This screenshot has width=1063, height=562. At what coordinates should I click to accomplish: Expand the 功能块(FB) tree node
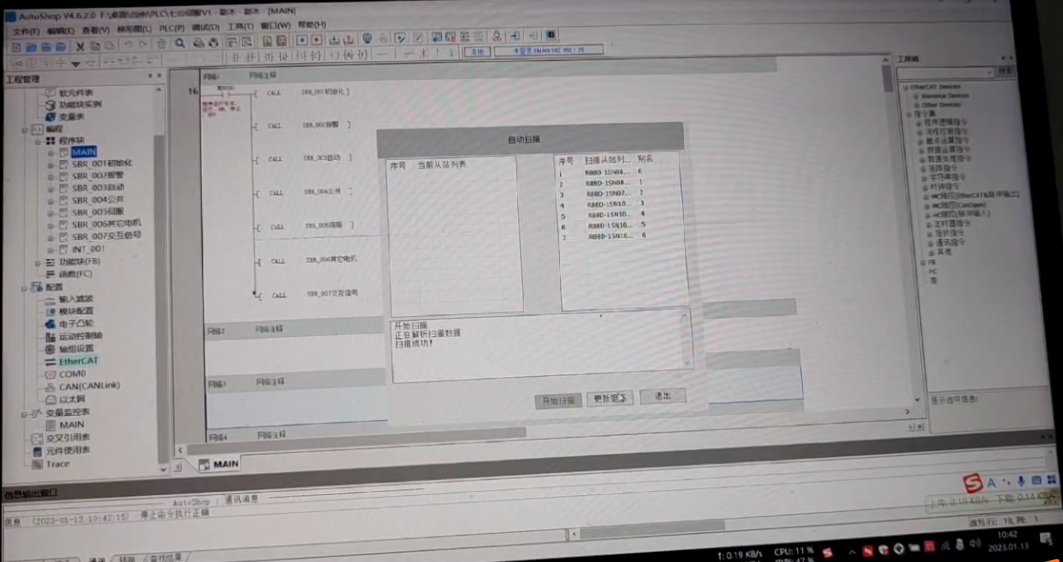coord(38,263)
